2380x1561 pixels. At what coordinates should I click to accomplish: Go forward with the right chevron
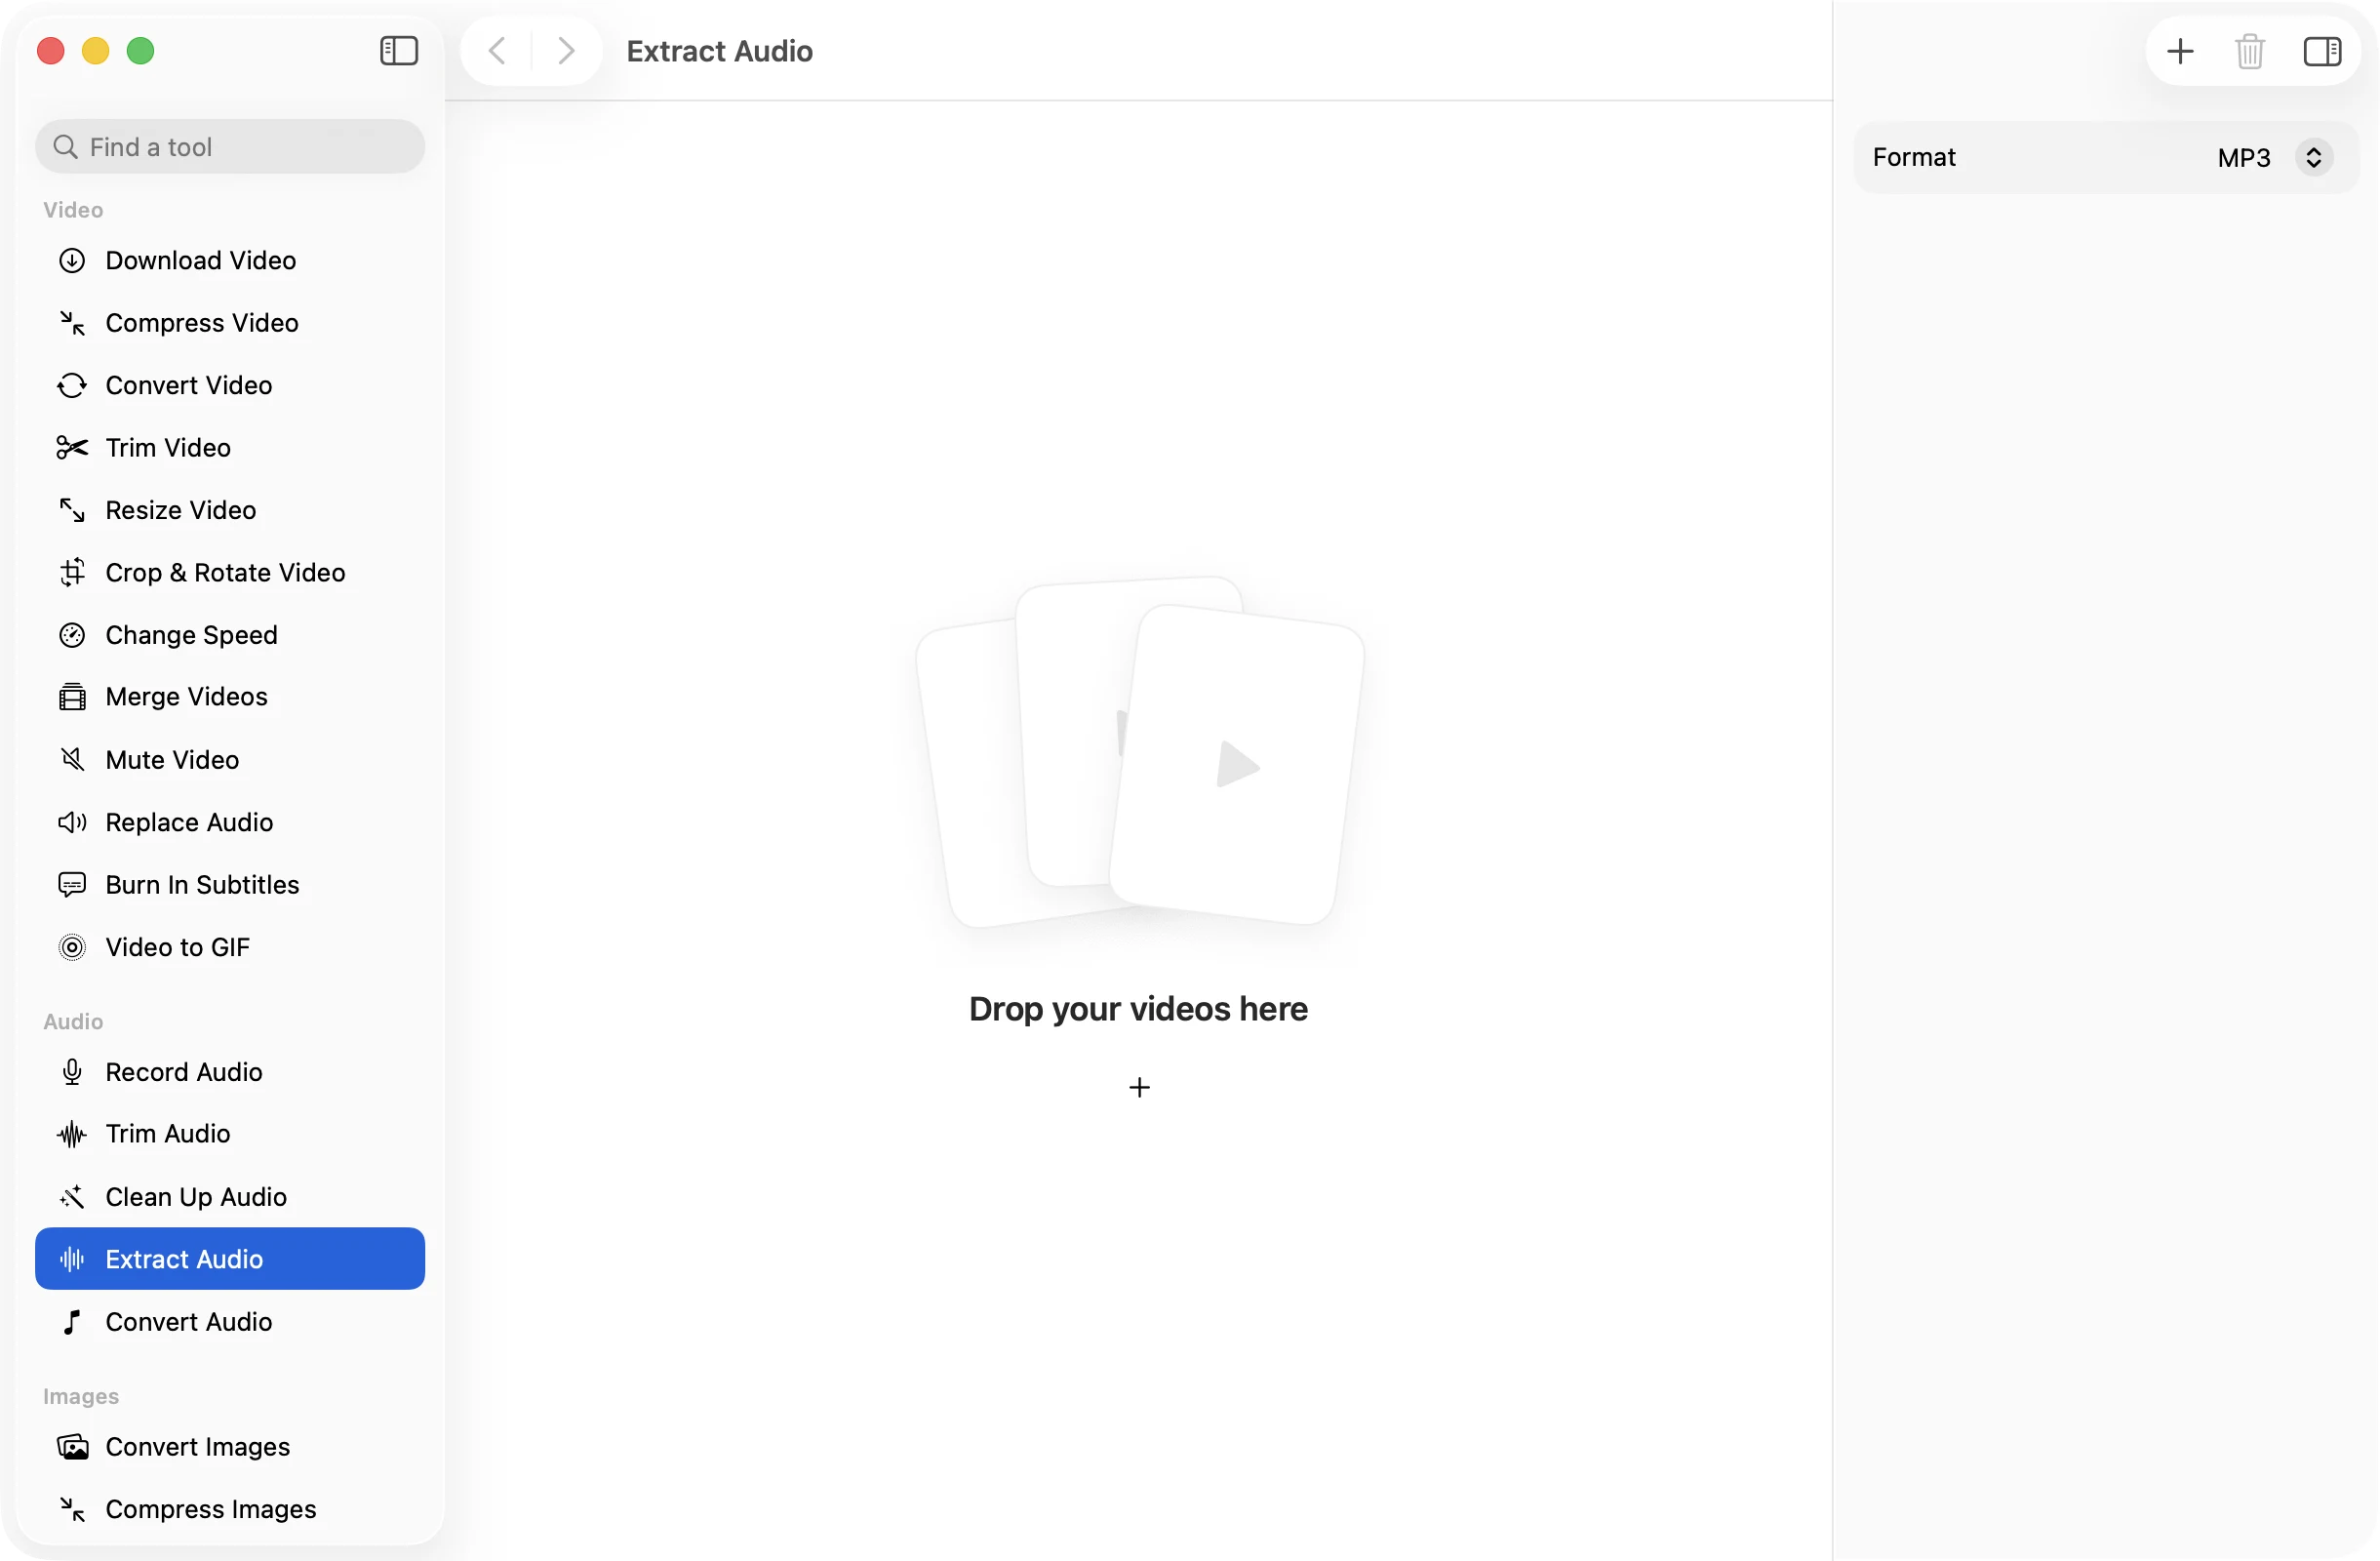coord(566,50)
